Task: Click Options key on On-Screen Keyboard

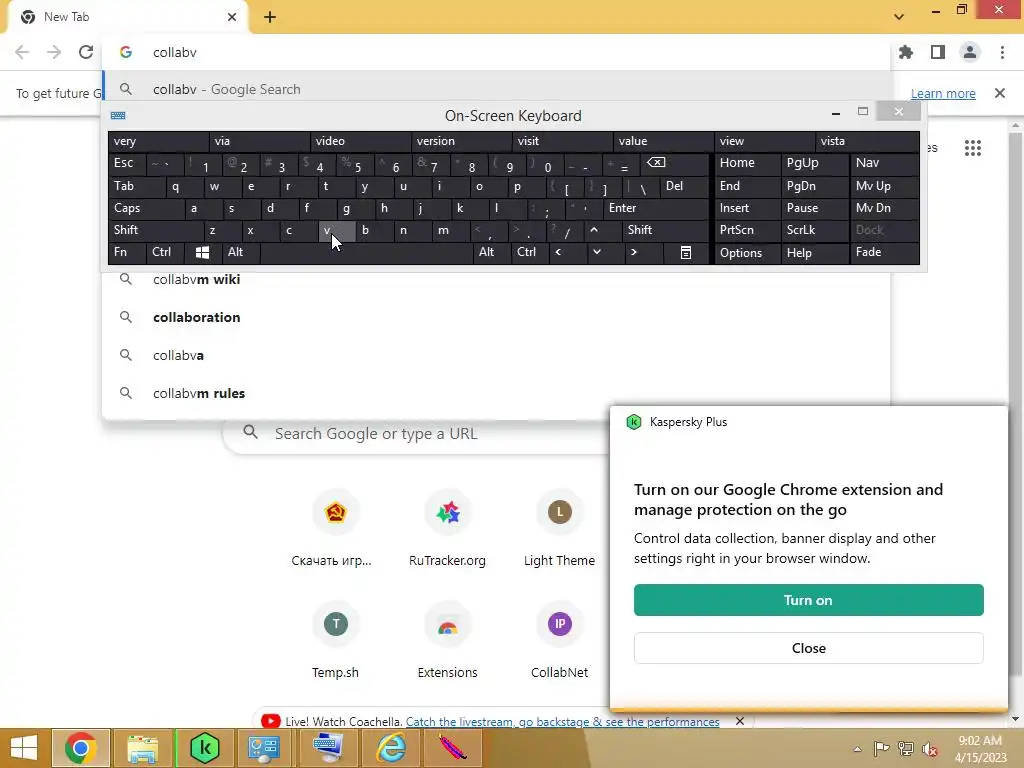Action: pos(748,252)
